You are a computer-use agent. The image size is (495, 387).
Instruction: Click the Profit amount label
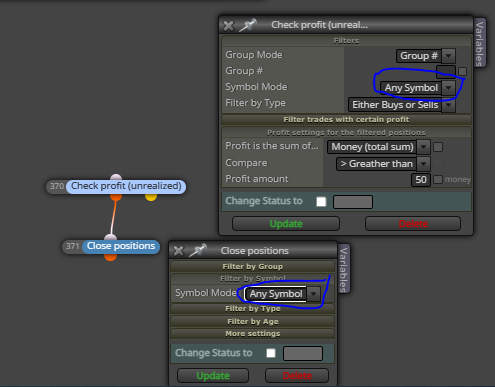coord(257,179)
